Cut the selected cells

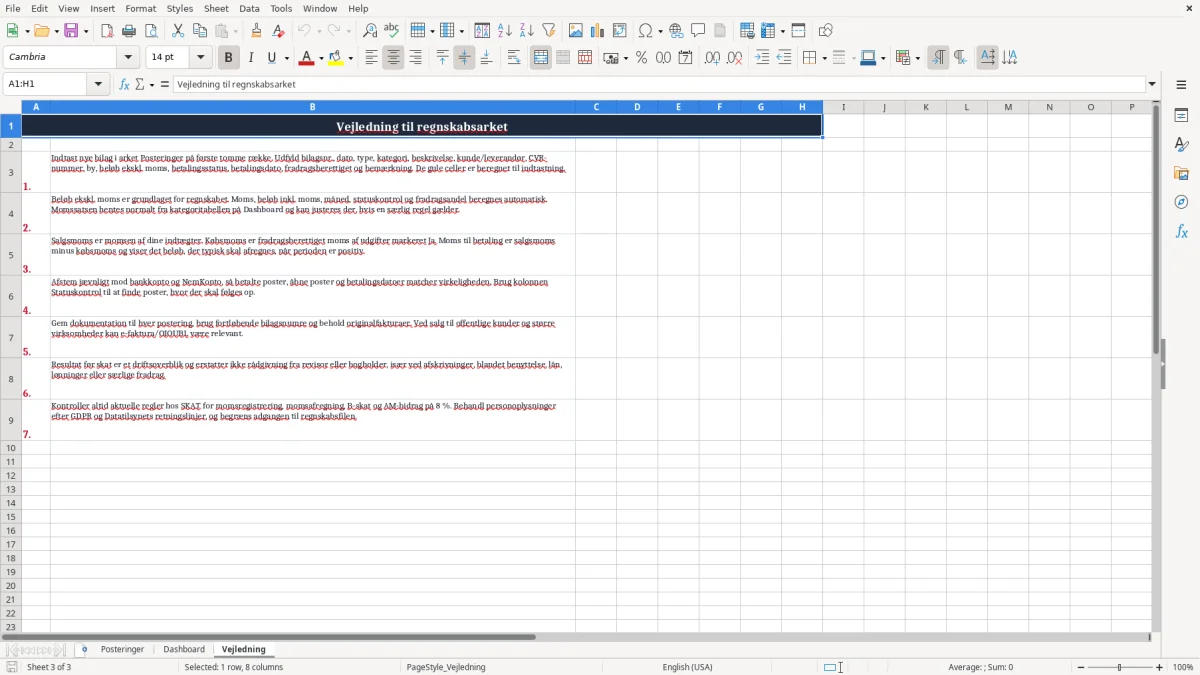coord(178,31)
